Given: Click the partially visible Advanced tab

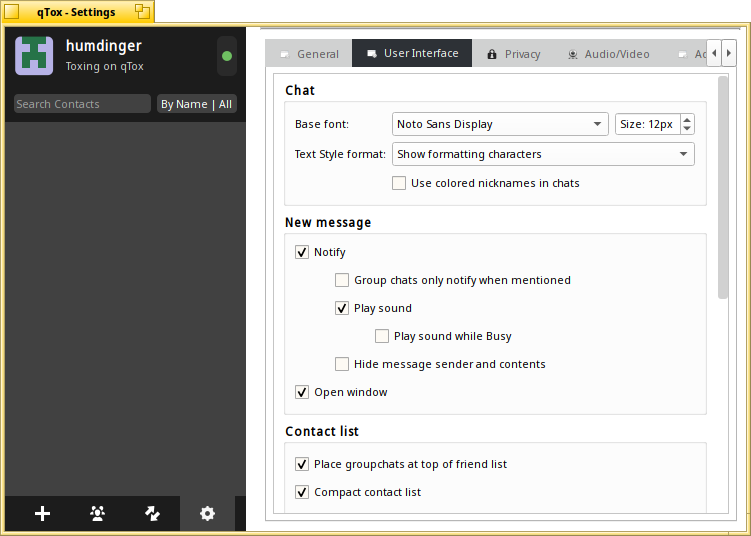Looking at the screenshot, I should click(692, 54).
